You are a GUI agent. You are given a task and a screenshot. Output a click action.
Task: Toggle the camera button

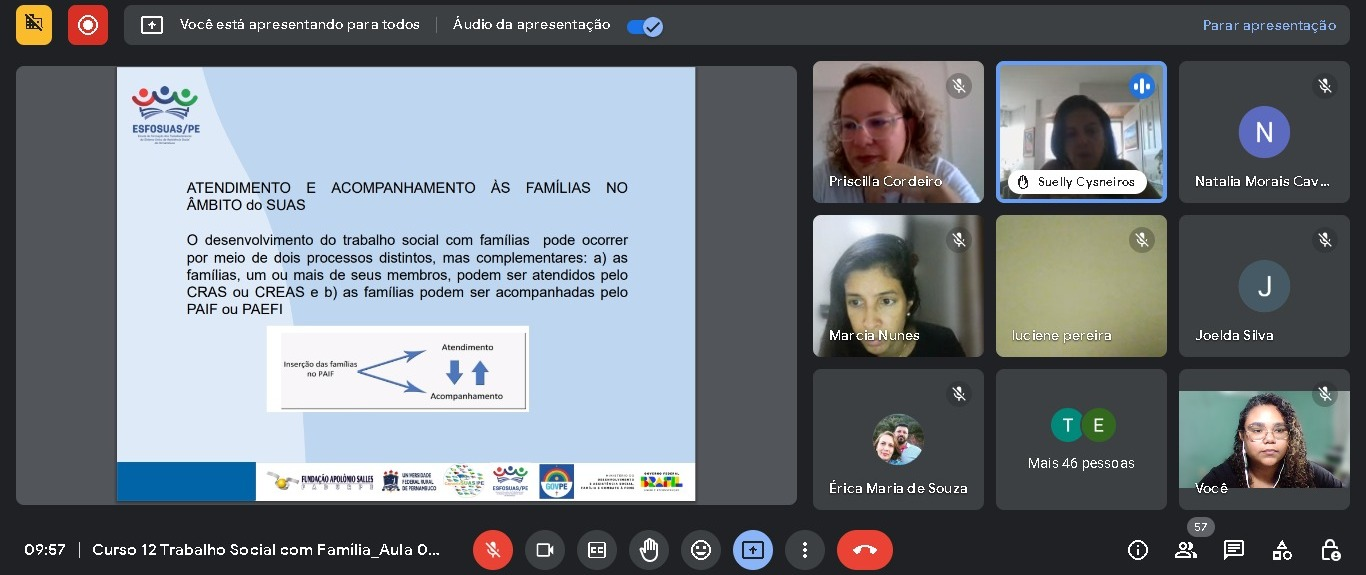pos(545,550)
